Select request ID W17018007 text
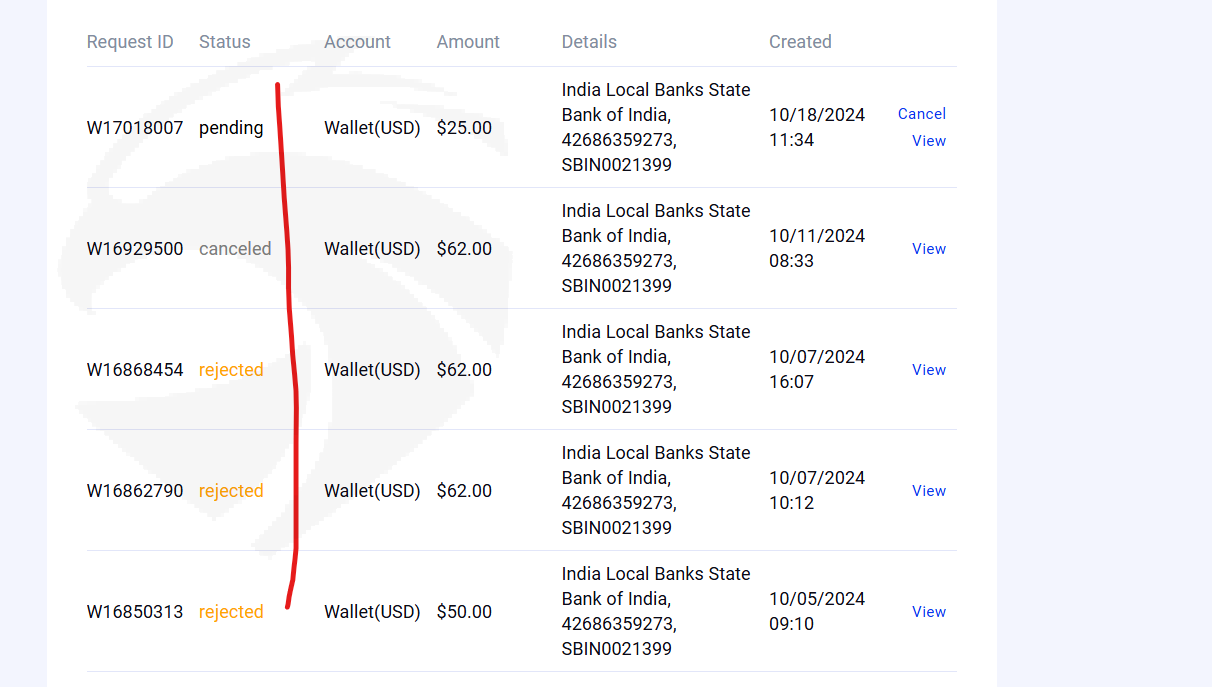The image size is (1212, 687). tap(135, 128)
